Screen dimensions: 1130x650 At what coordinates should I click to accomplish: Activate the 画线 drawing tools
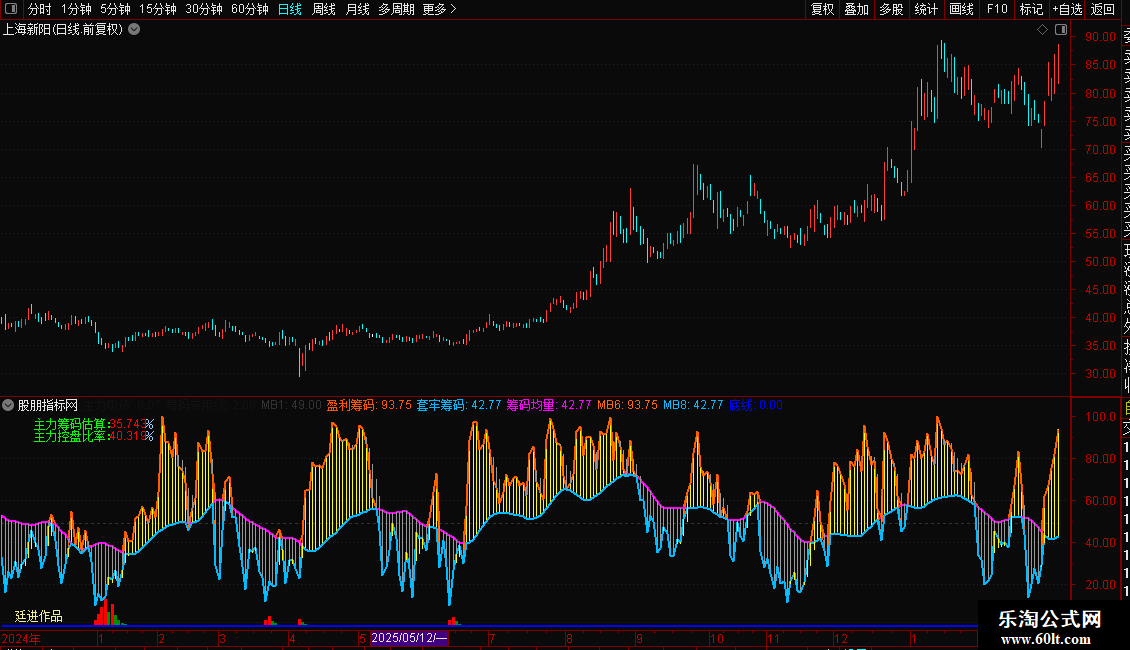coord(961,9)
